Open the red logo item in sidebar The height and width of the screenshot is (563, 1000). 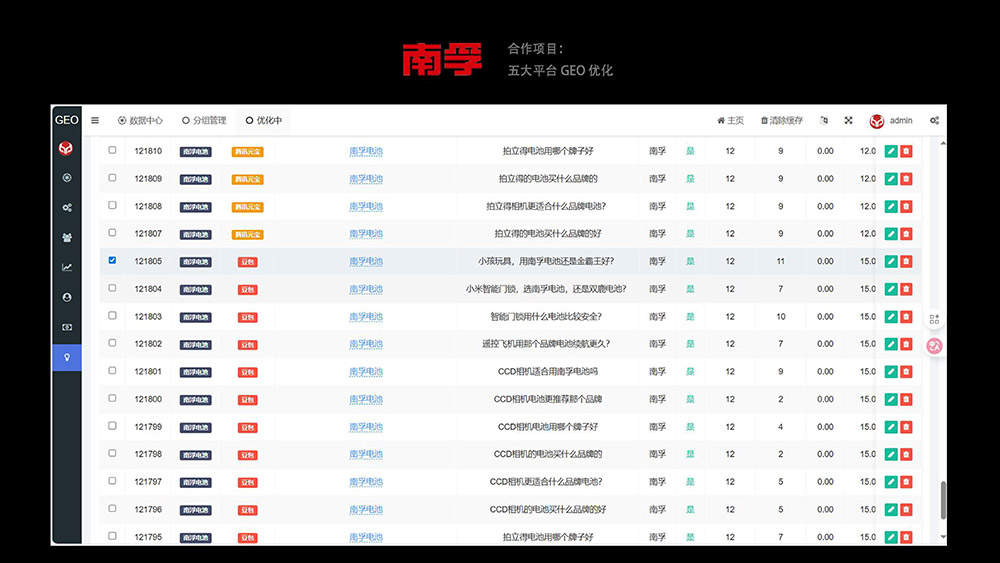[x=66, y=149]
